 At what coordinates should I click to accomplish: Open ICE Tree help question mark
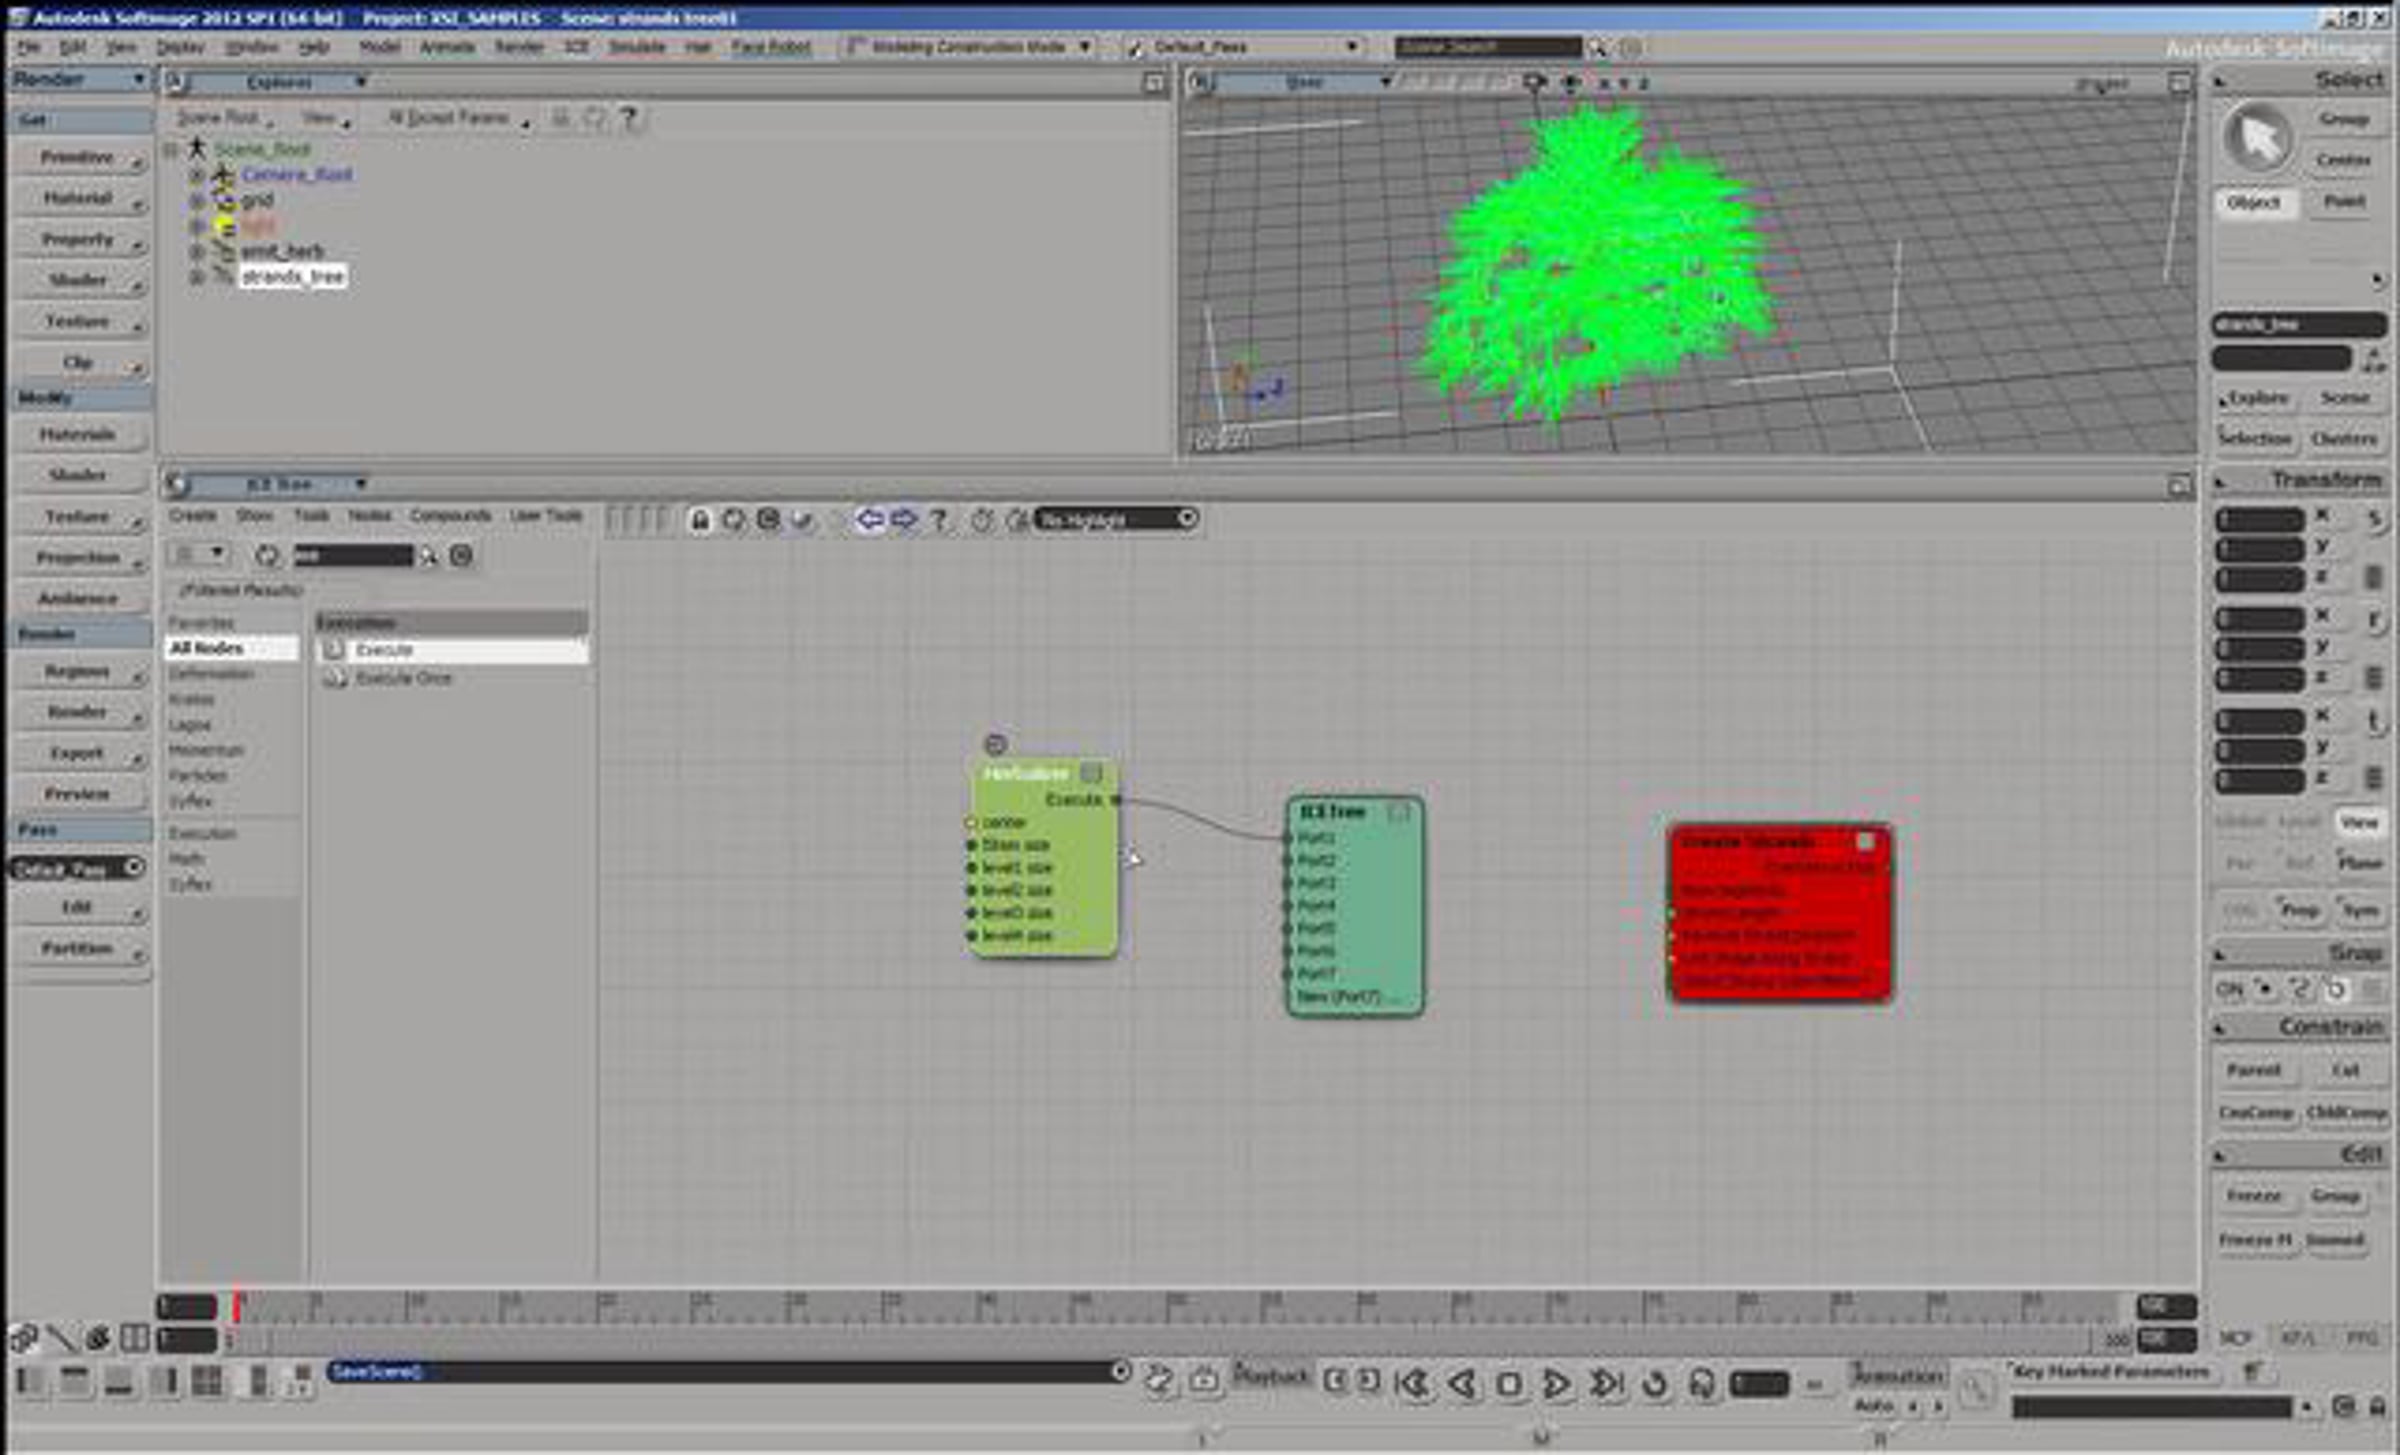pos(938,520)
